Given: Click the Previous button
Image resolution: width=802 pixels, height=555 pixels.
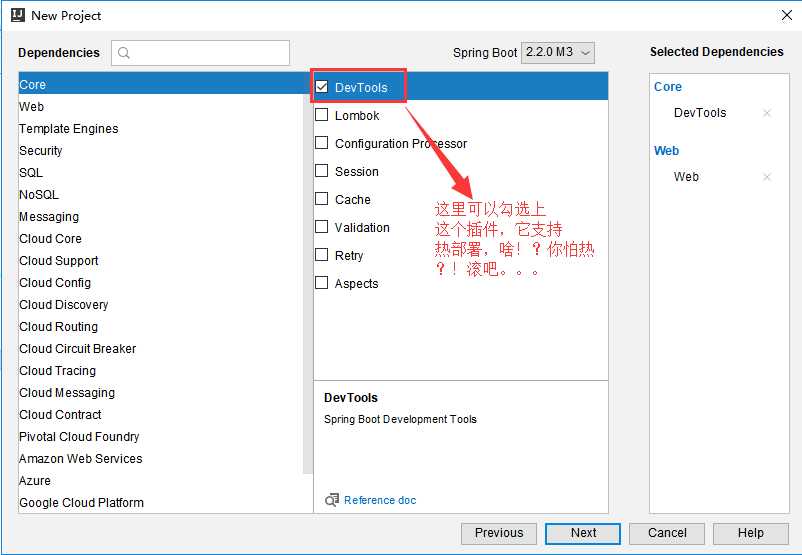Looking at the screenshot, I should click(499, 533).
